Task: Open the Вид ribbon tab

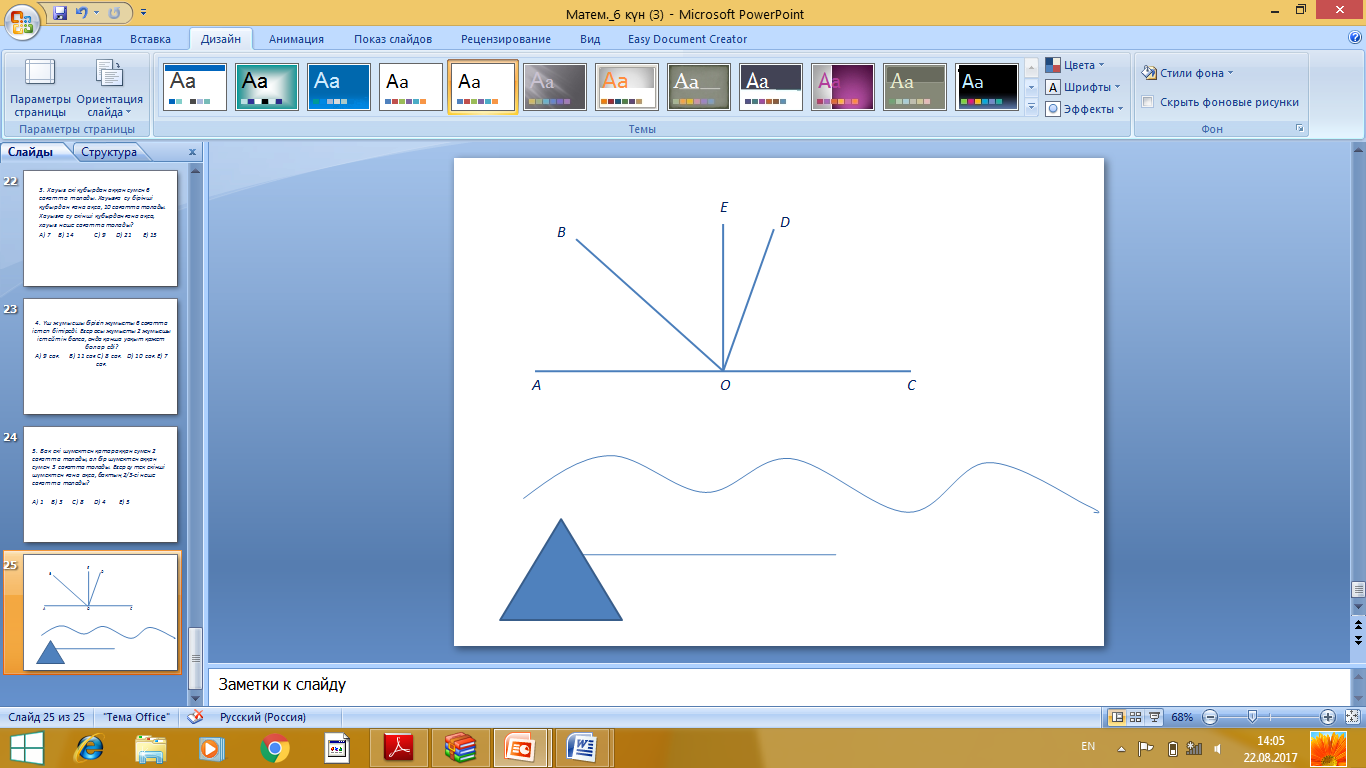Action: click(x=590, y=39)
